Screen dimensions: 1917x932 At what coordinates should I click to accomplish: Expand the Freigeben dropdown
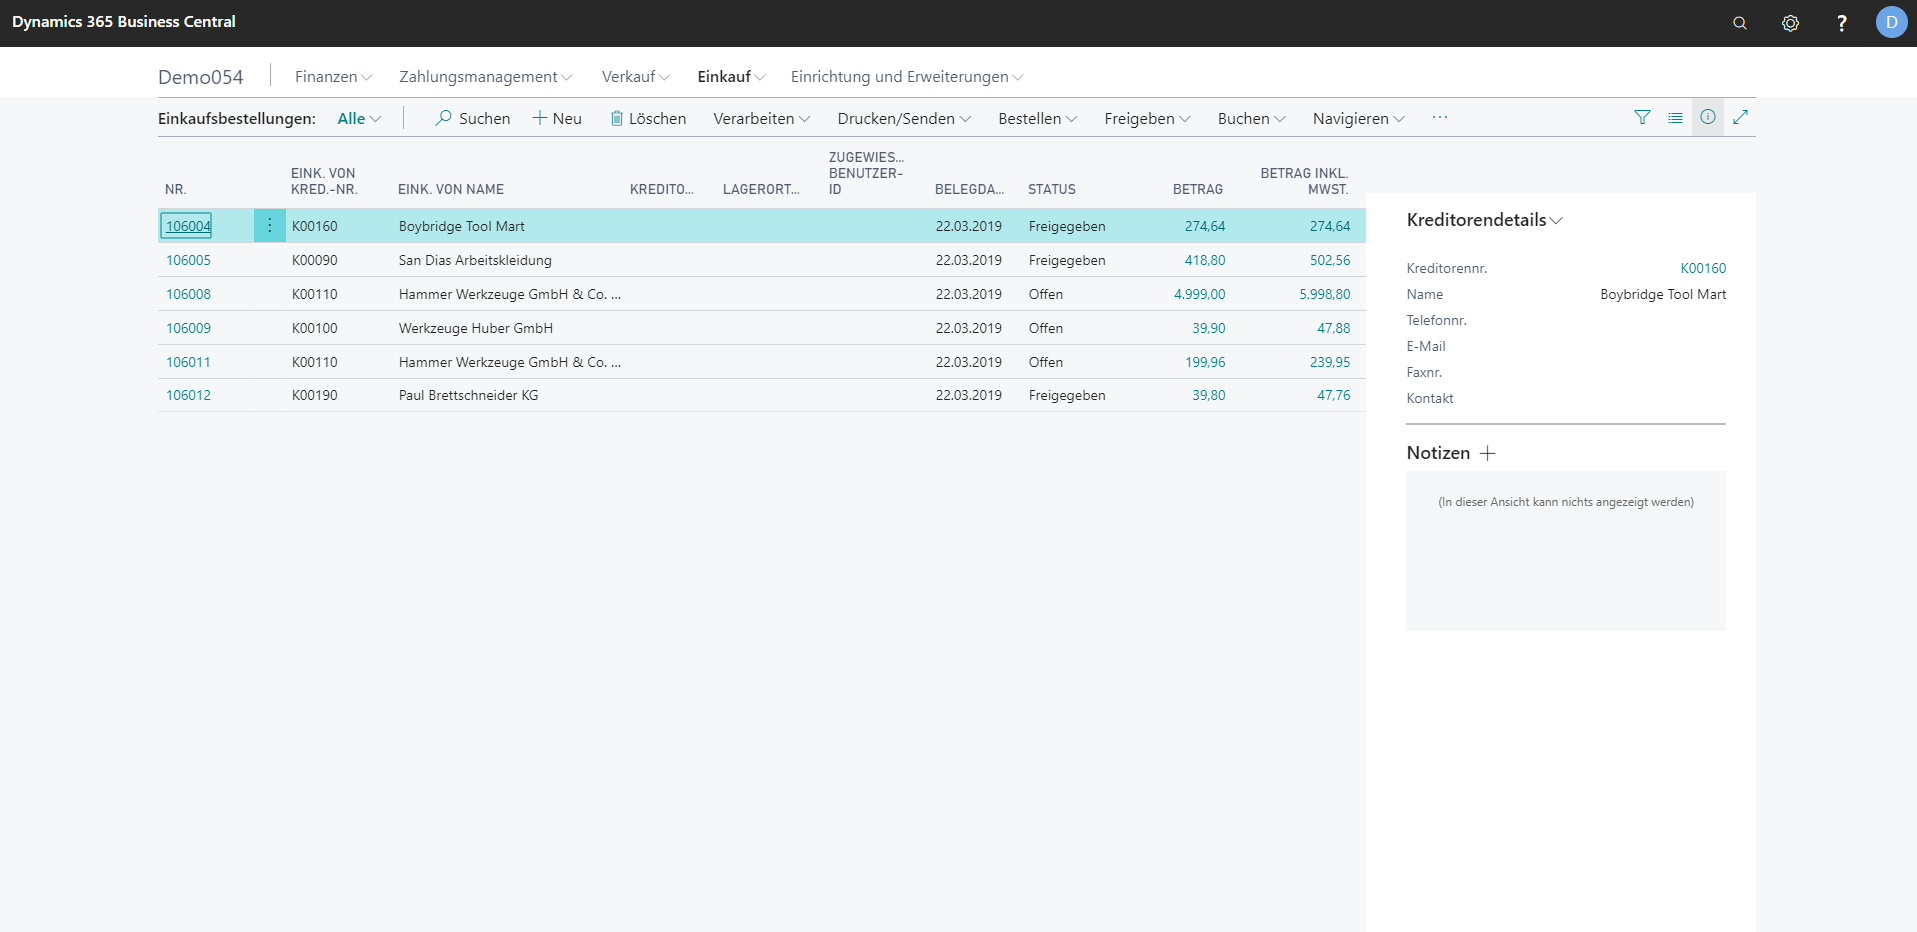click(1148, 118)
